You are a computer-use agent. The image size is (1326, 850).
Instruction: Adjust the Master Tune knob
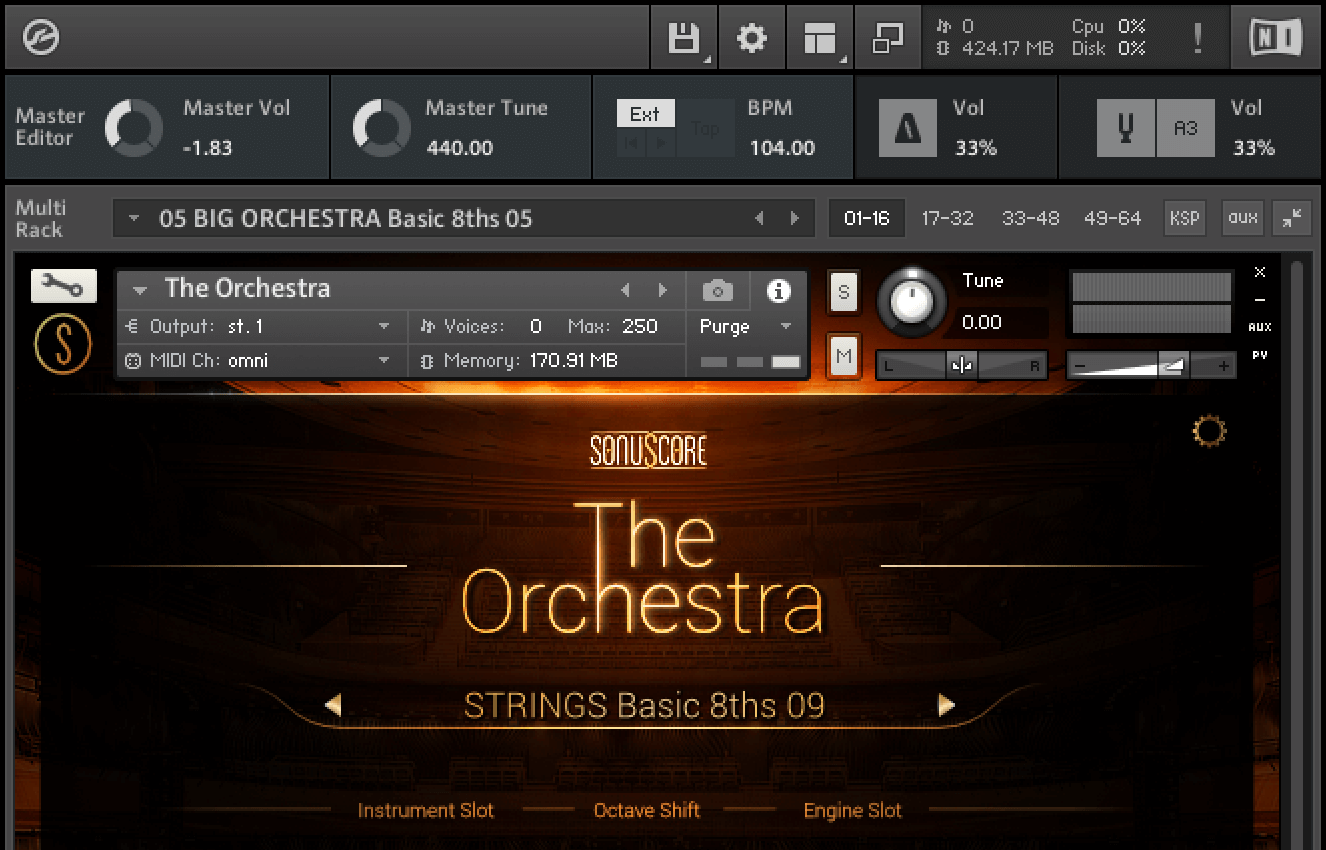[382, 128]
